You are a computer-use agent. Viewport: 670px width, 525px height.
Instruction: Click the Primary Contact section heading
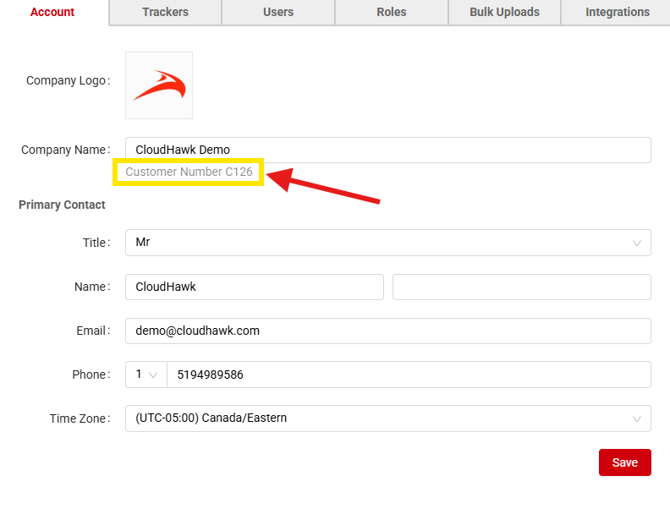62,205
